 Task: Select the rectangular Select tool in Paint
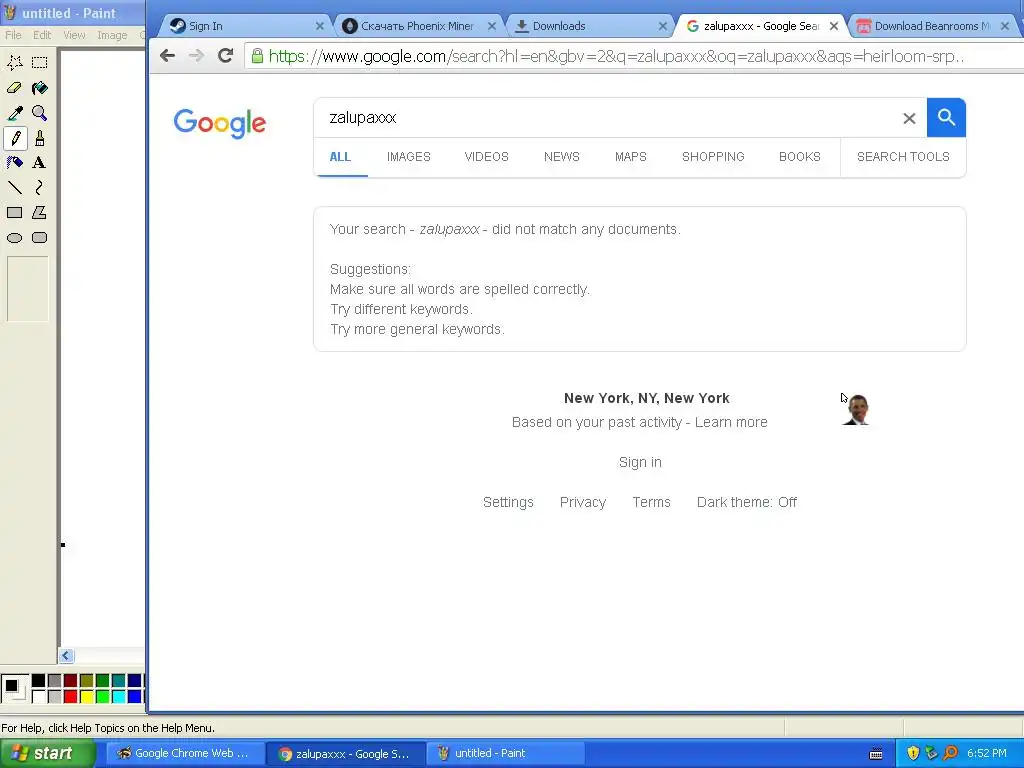(x=39, y=63)
